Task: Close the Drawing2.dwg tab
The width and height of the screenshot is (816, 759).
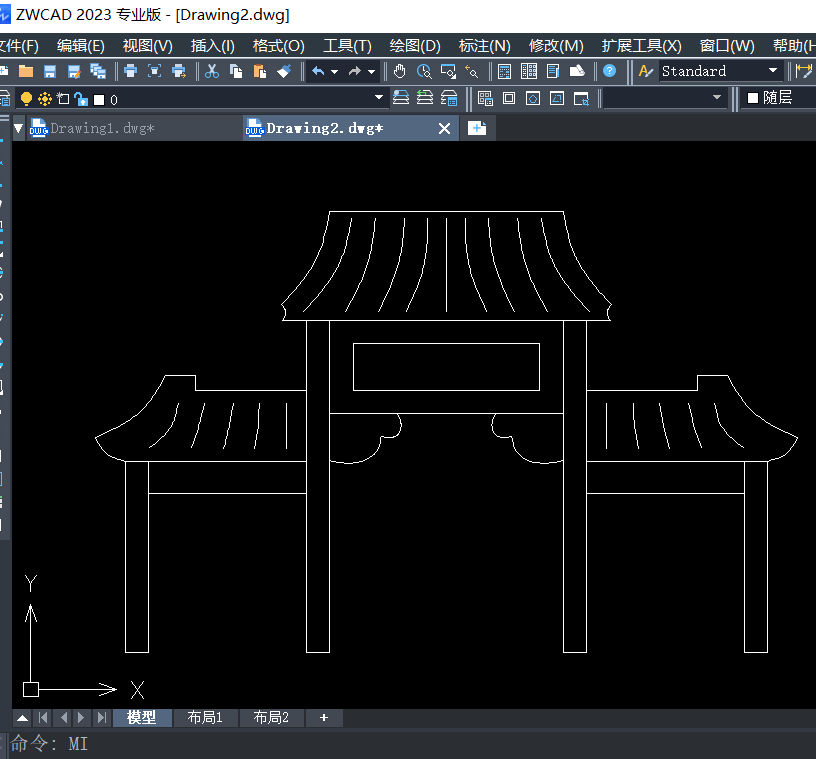Action: click(444, 129)
